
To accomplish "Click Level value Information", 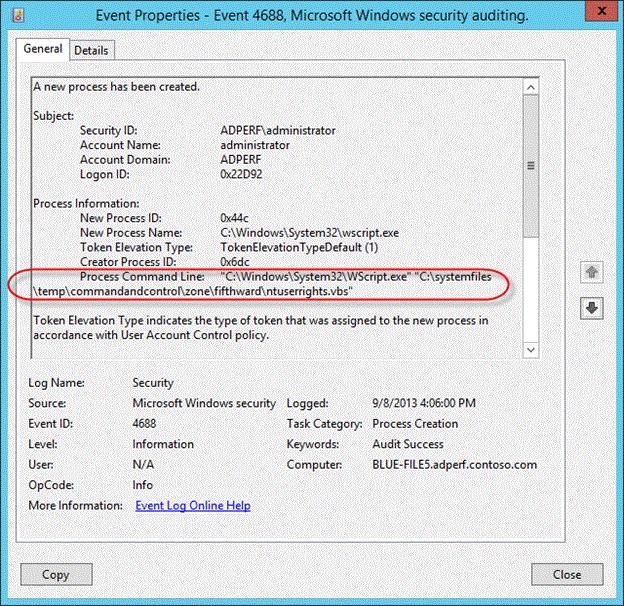I will pyautogui.click(x=163, y=444).
